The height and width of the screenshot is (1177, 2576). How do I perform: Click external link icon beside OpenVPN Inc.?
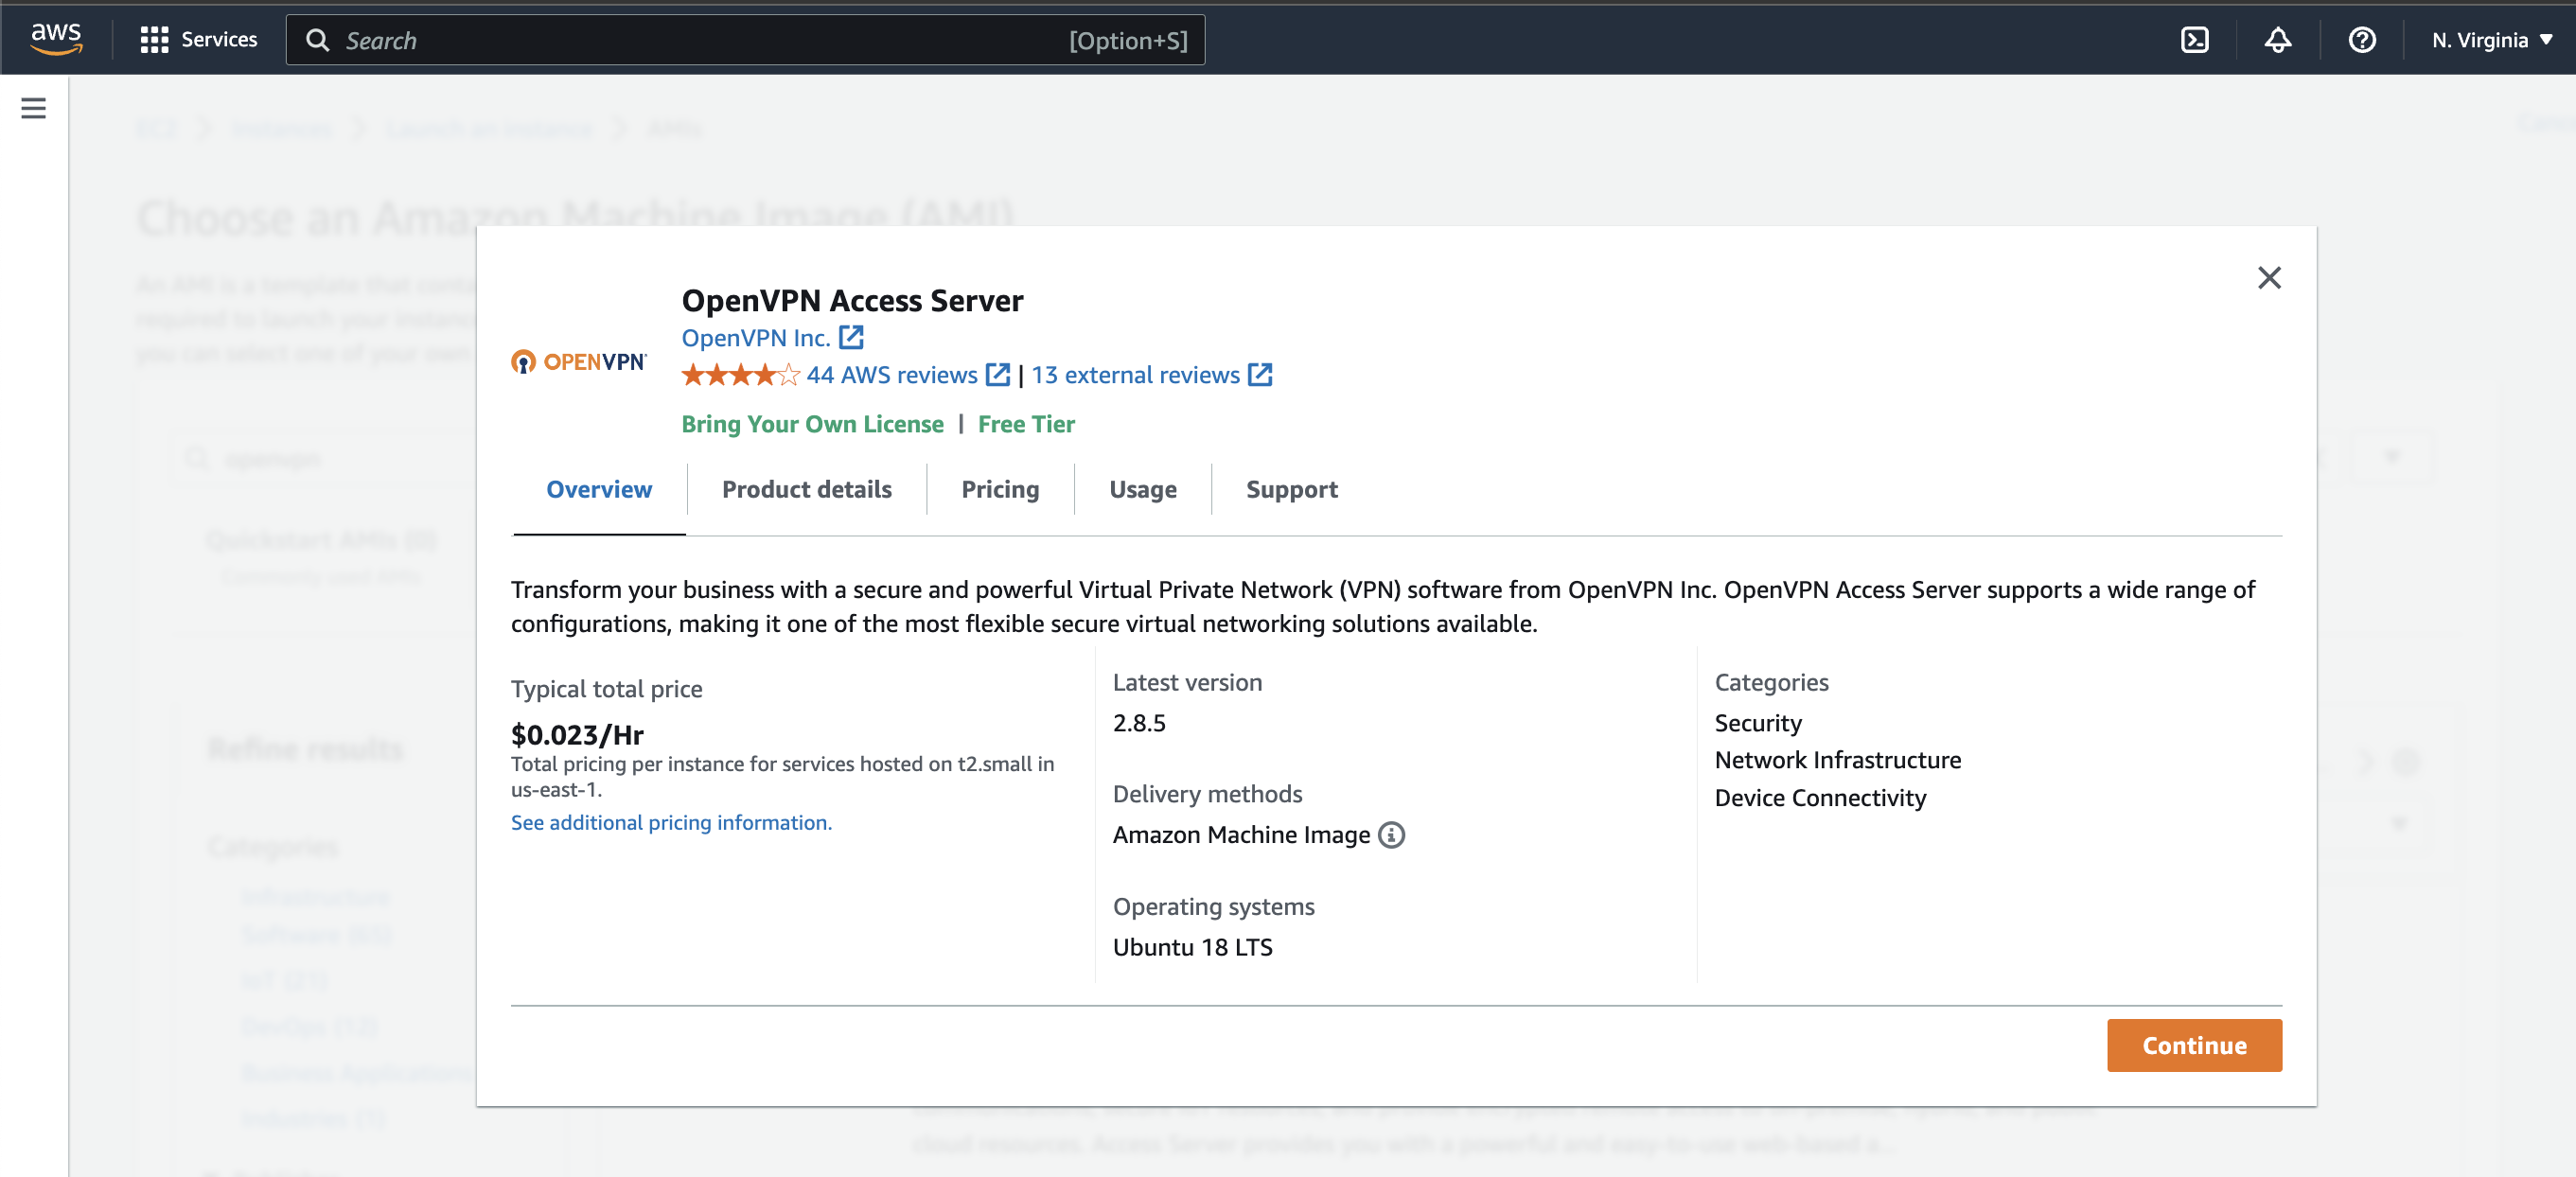coord(851,338)
